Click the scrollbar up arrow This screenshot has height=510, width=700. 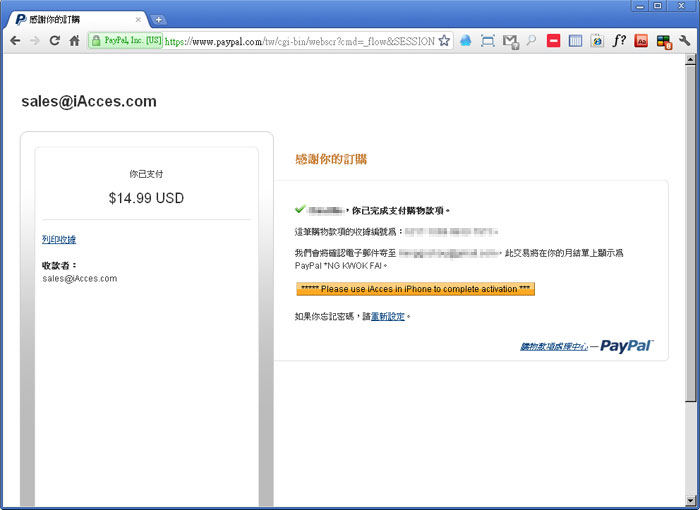[690, 59]
